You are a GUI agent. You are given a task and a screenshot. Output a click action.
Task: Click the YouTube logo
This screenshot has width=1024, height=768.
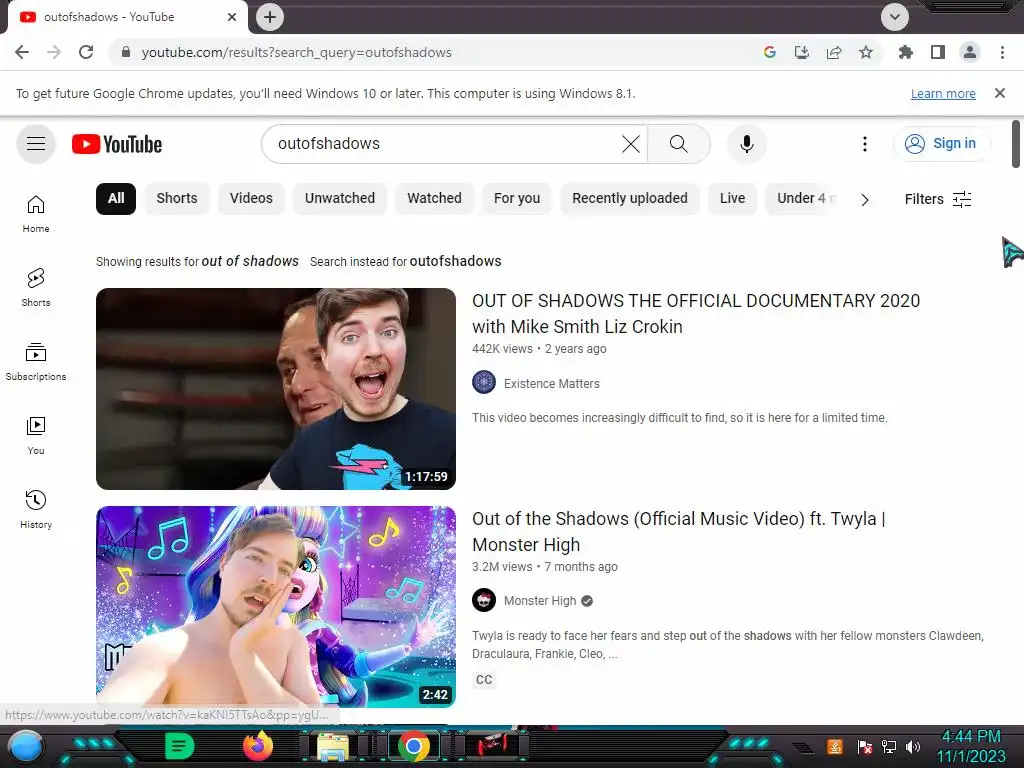pyautogui.click(x=117, y=144)
